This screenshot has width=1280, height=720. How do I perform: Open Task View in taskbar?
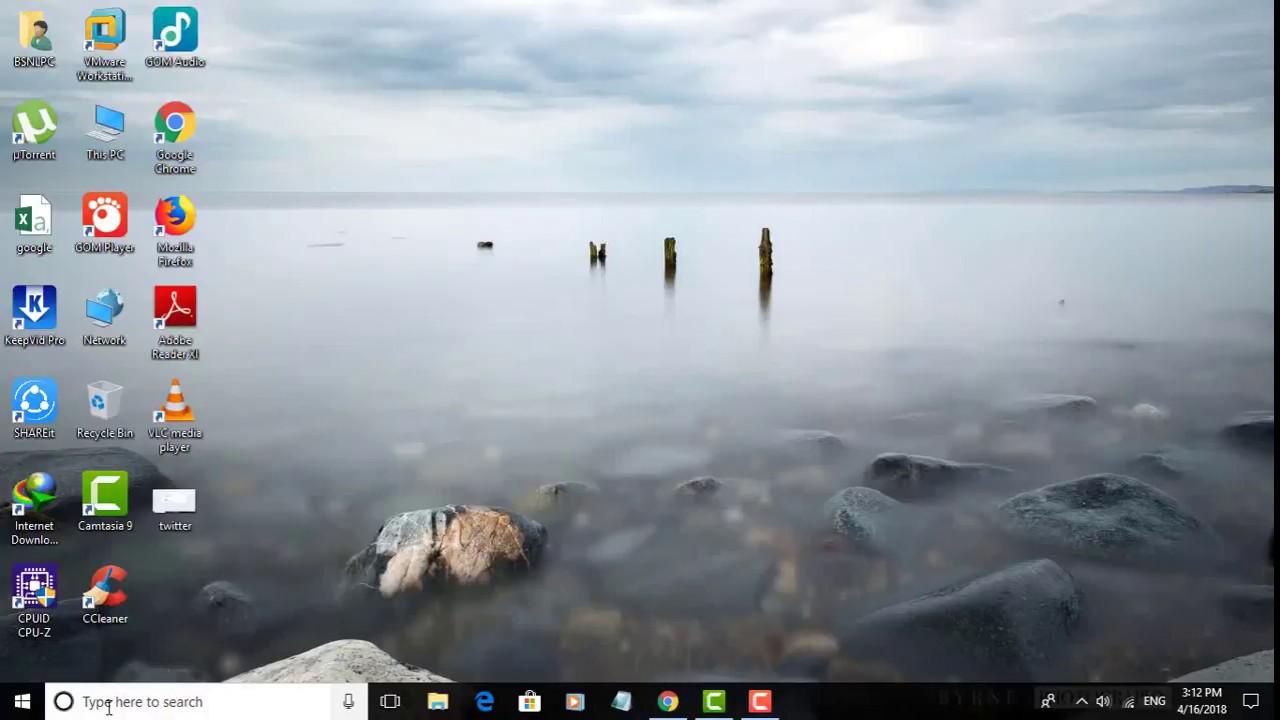(390, 702)
